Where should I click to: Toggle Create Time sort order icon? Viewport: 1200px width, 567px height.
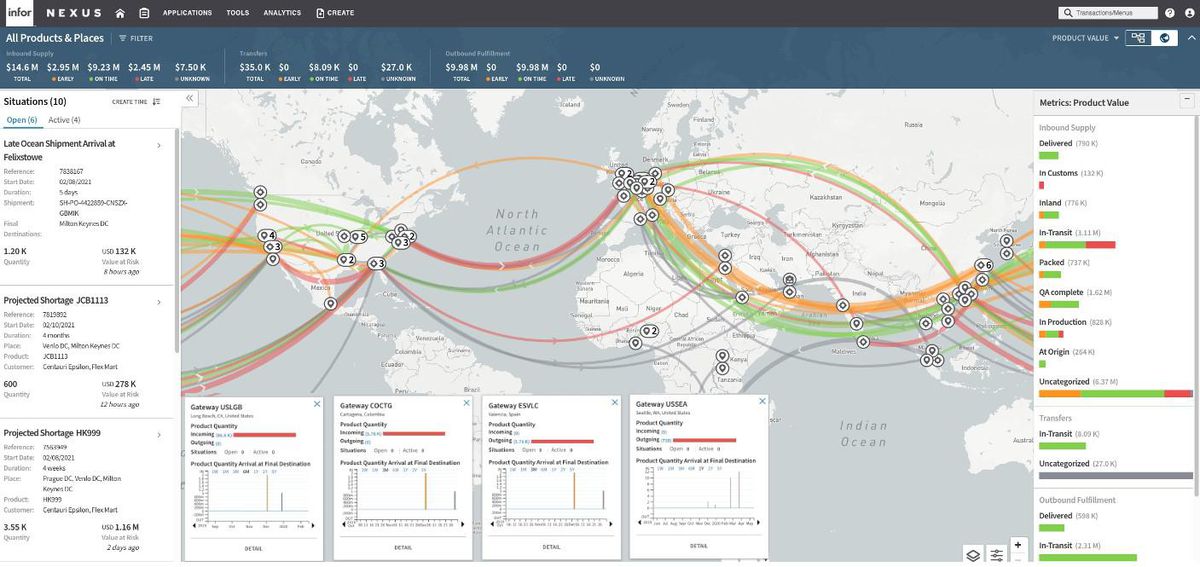pos(157,101)
